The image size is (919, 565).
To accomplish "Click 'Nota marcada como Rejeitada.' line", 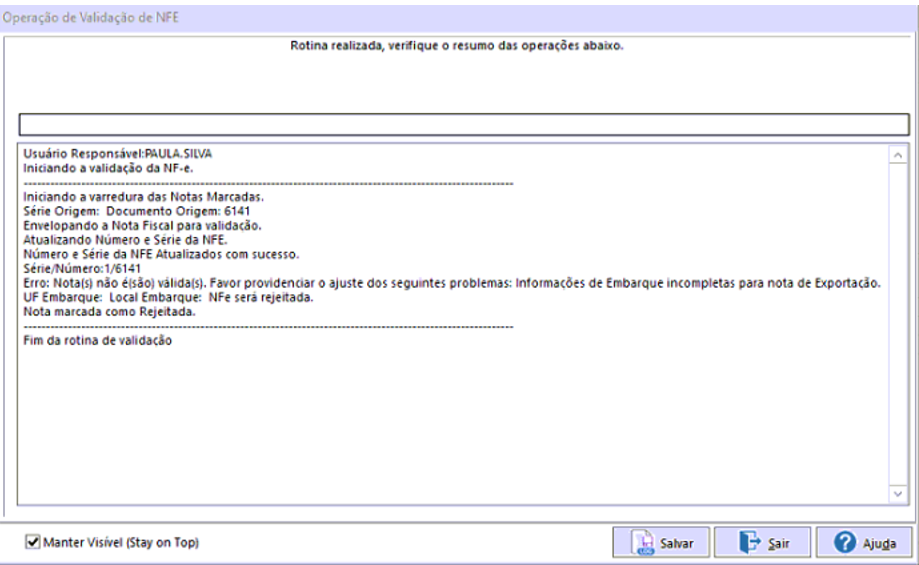I will [x=110, y=312].
